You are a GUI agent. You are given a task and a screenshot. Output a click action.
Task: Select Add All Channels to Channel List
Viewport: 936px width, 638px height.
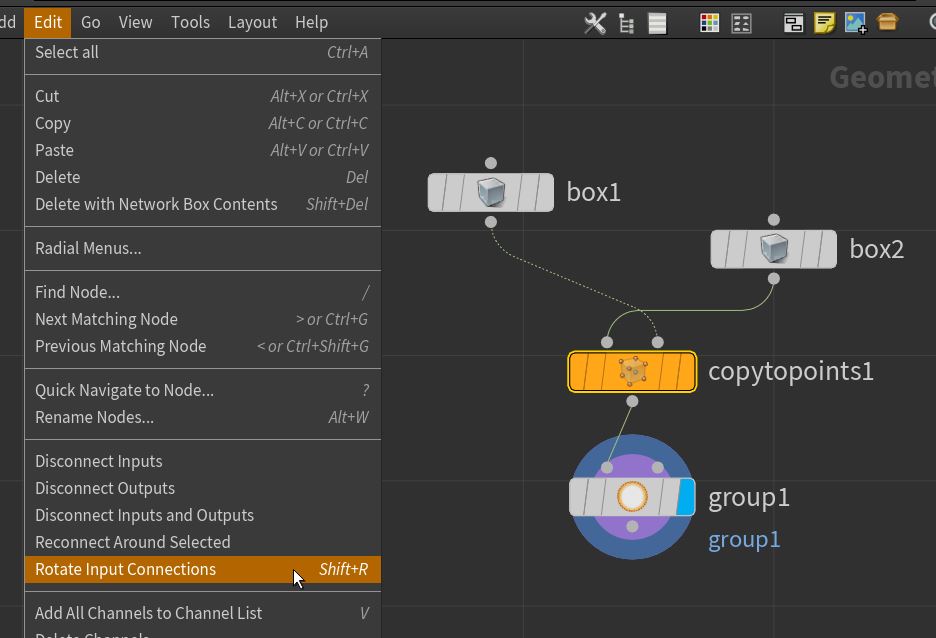coord(202,613)
